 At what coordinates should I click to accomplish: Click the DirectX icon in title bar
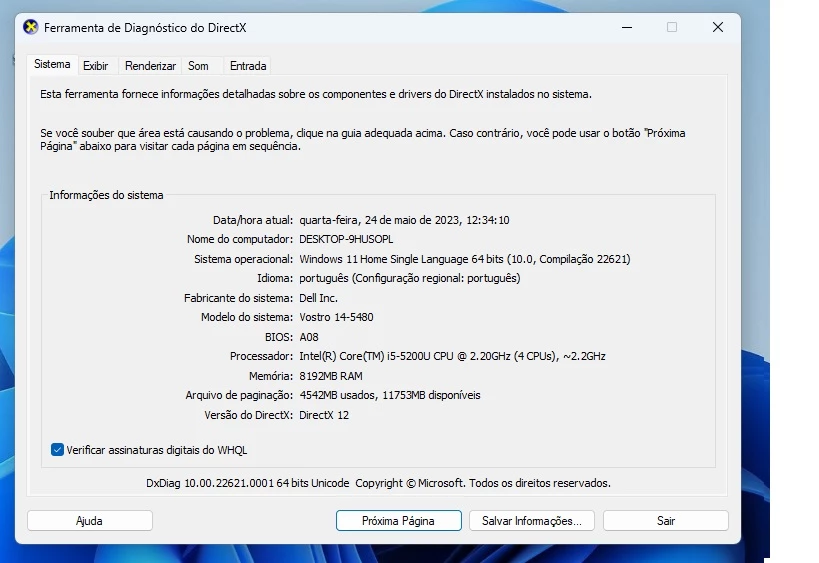pyautogui.click(x=31, y=27)
